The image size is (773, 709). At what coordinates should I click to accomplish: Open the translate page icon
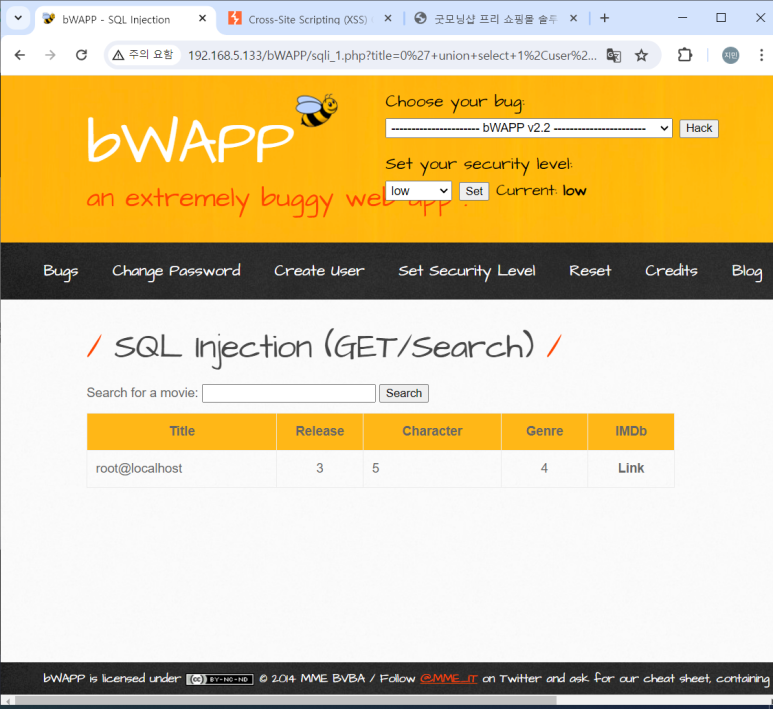point(614,55)
